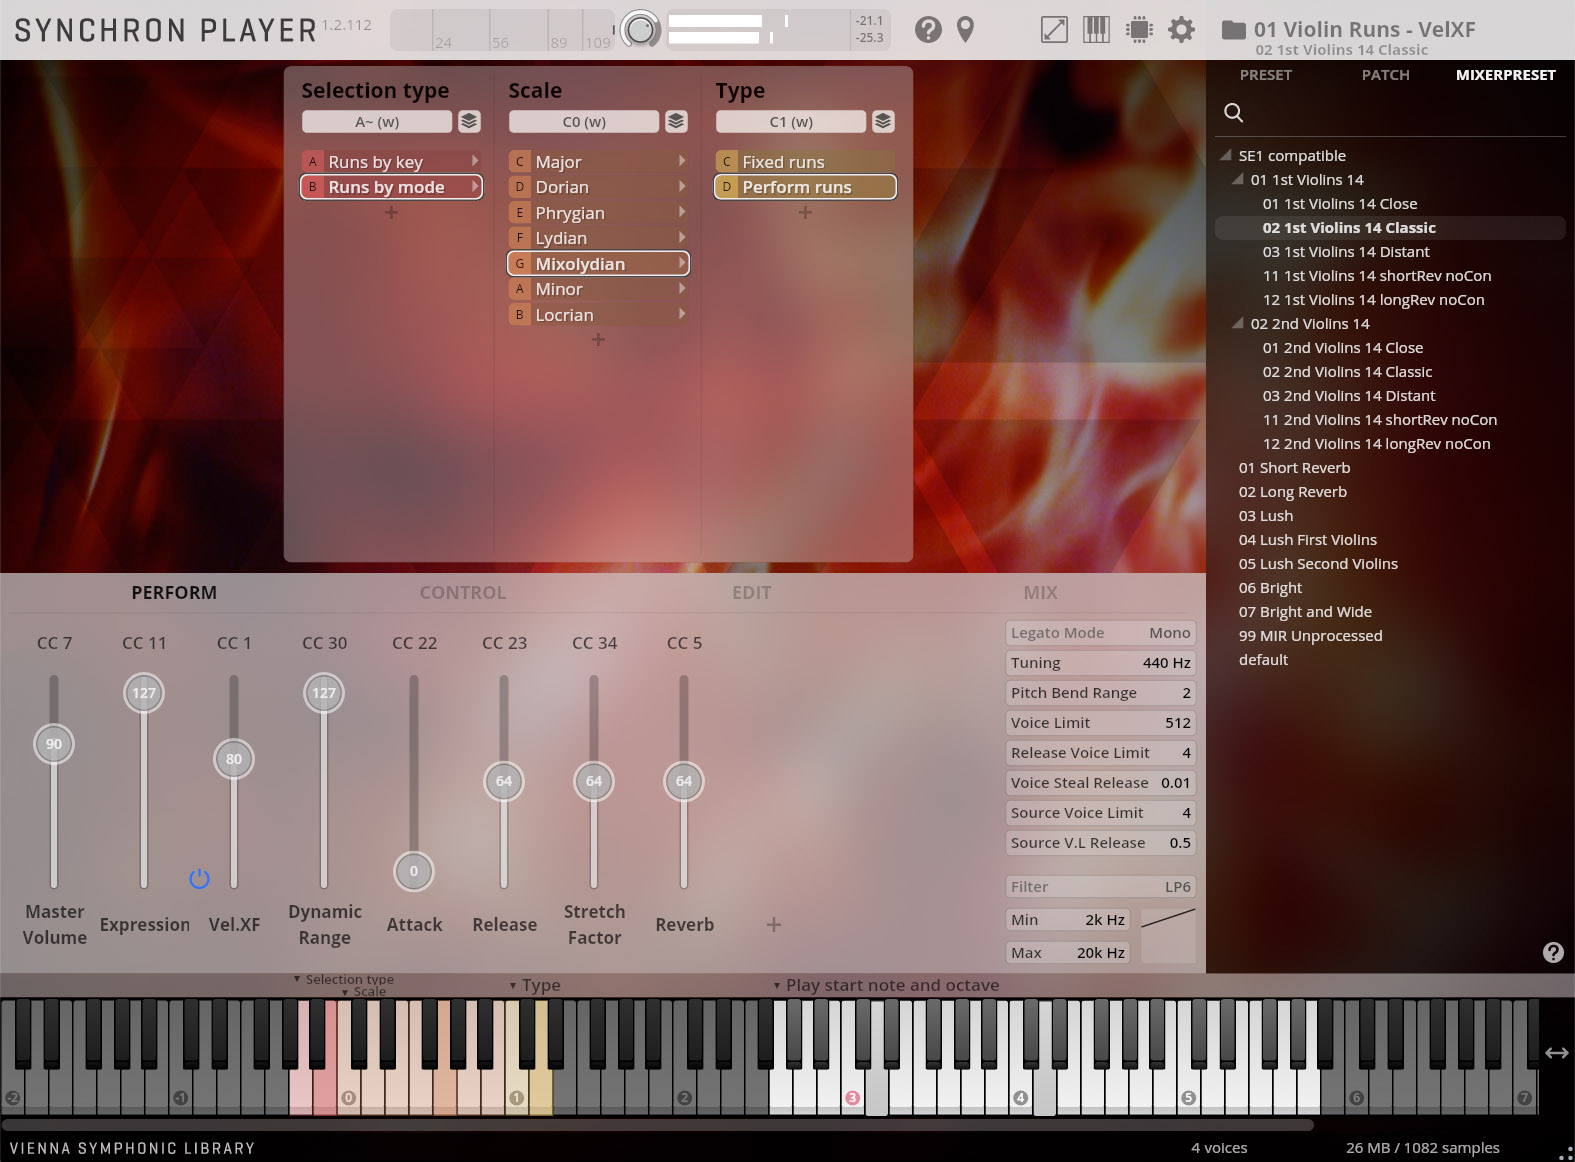Click the resize window arrow icon
The width and height of the screenshot is (1575, 1162).
pyautogui.click(x=1054, y=30)
